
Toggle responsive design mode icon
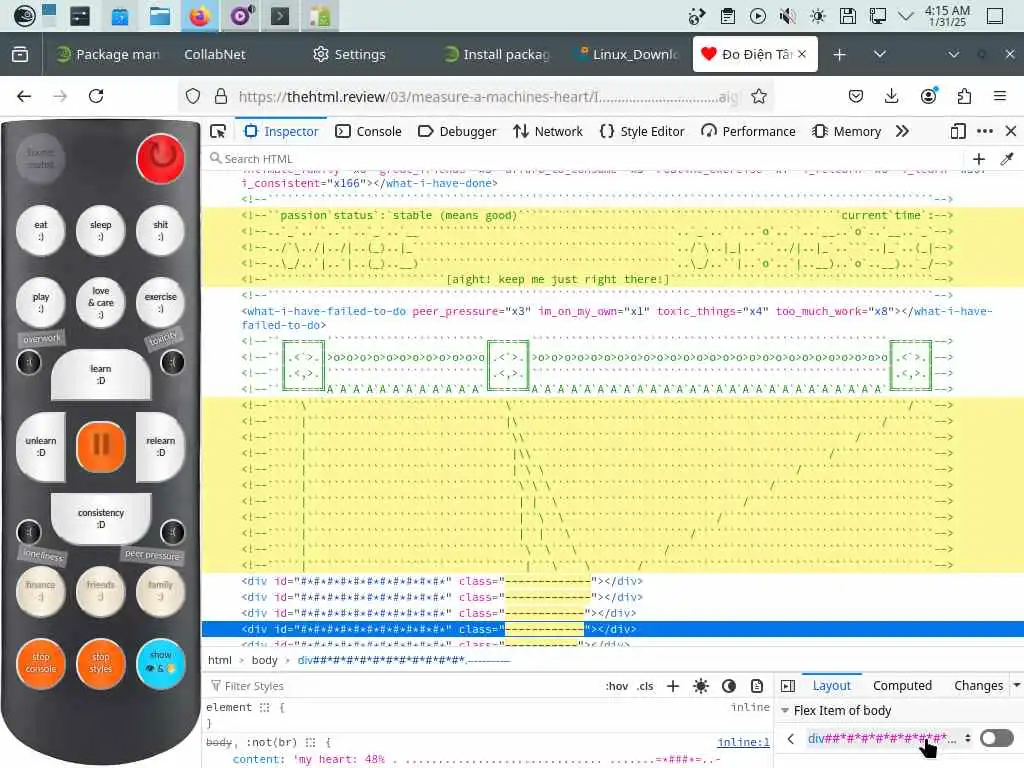click(x=958, y=131)
